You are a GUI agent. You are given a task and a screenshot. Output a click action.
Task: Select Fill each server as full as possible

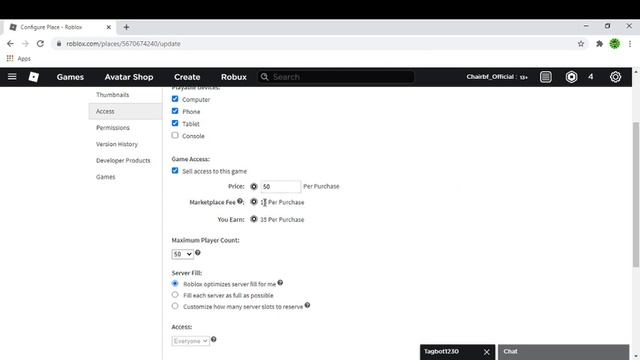coord(175,295)
